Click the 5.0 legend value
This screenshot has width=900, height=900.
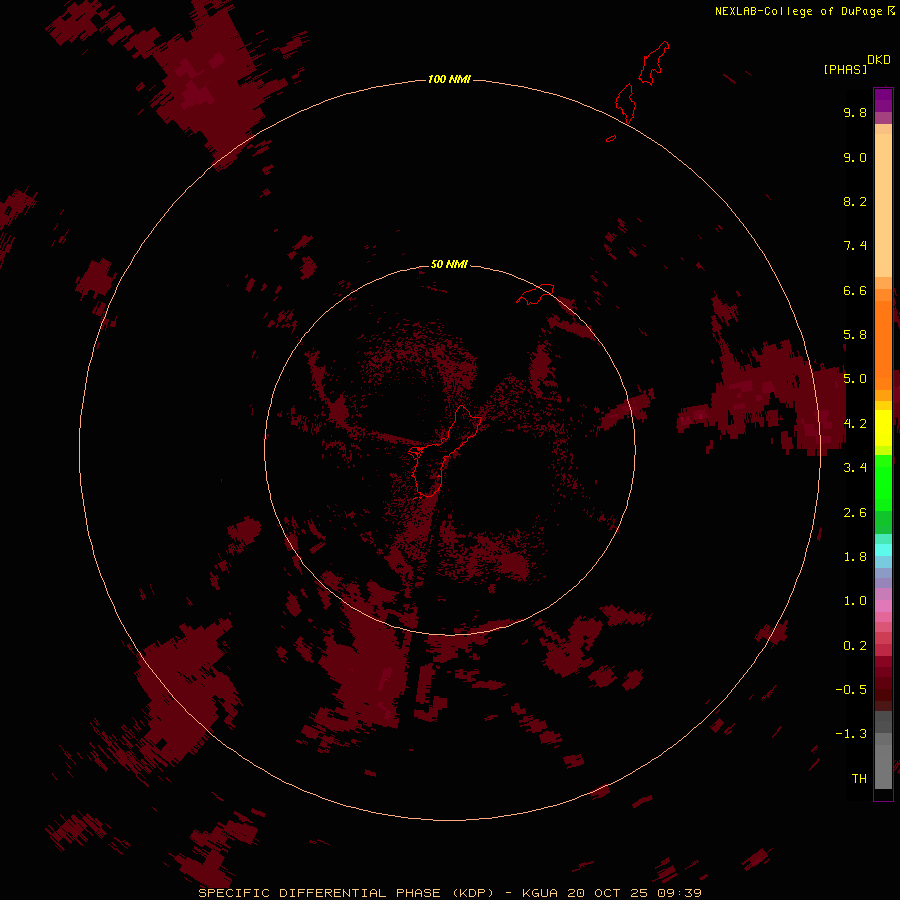pos(855,379)
